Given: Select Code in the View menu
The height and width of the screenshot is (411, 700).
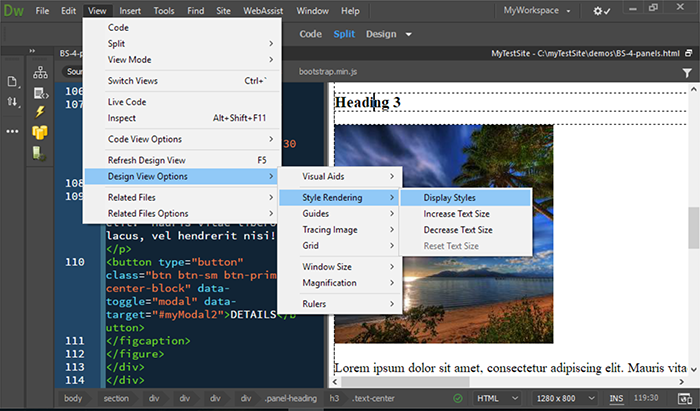Looking at the screenshot, I should [x=182, y=28].
